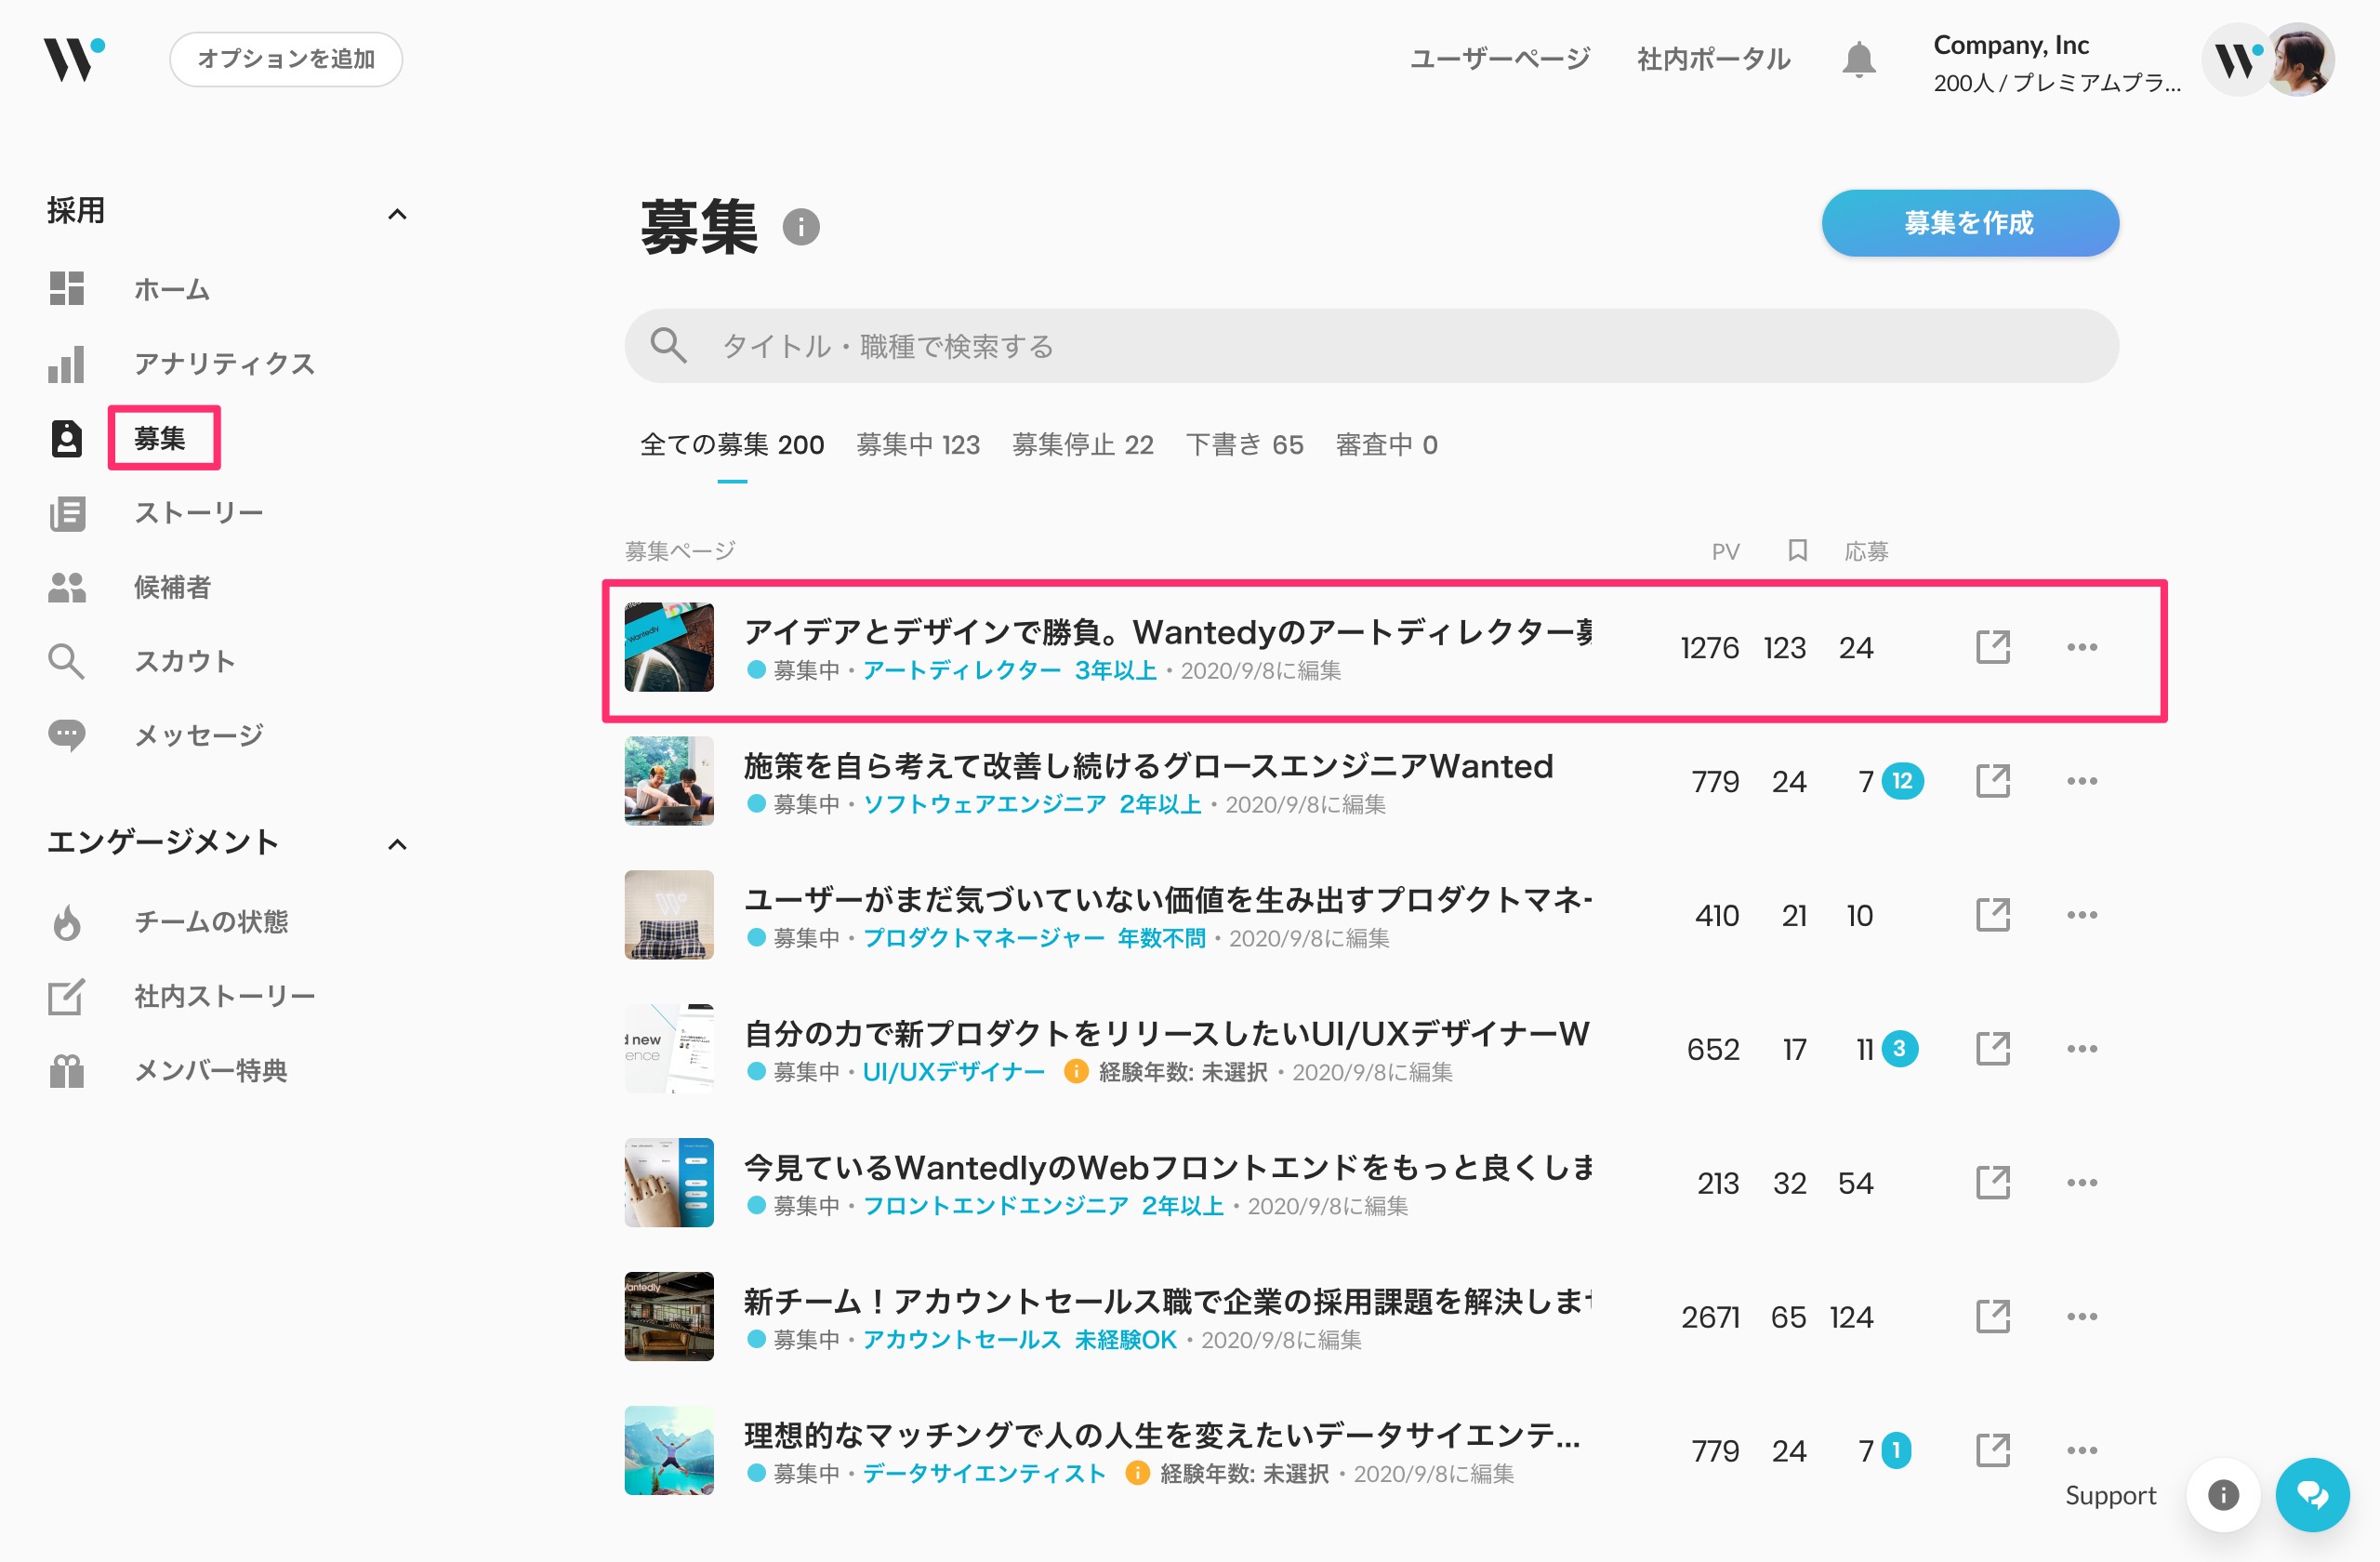Click the オプションを追加 button

pyautogui.click(x=286, y=59)
